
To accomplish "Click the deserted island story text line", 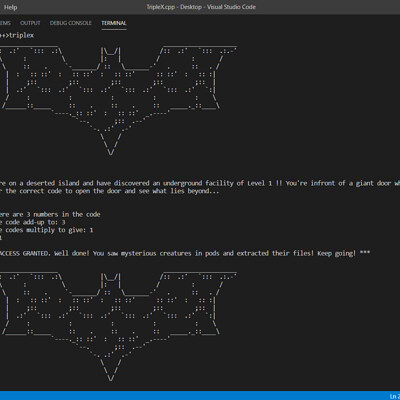I will pos(200,183).
